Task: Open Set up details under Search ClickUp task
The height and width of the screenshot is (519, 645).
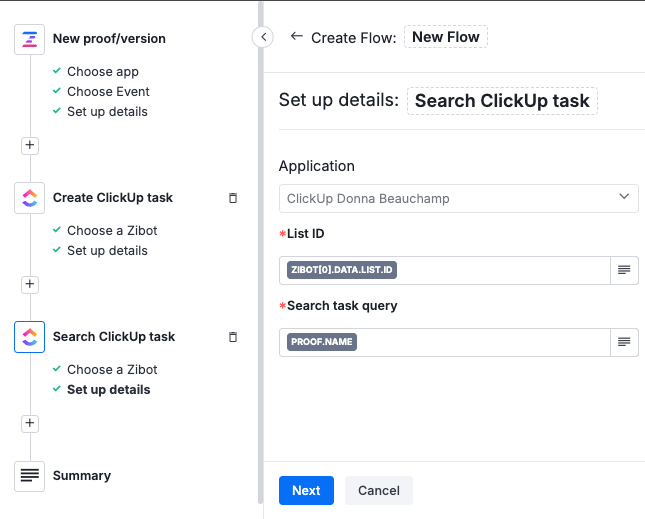Action: [109, 390]
